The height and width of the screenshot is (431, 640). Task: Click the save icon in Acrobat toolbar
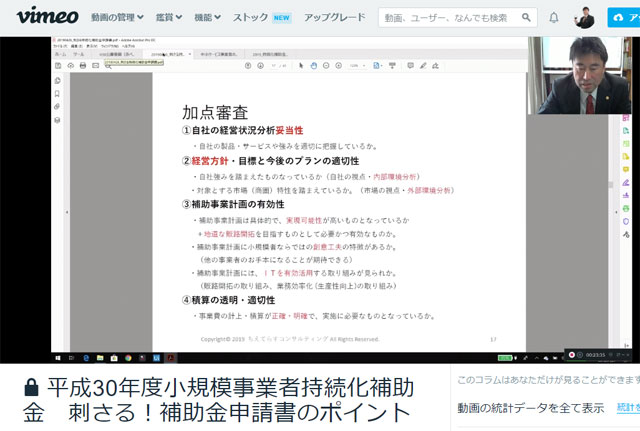[x=58, y=66]
